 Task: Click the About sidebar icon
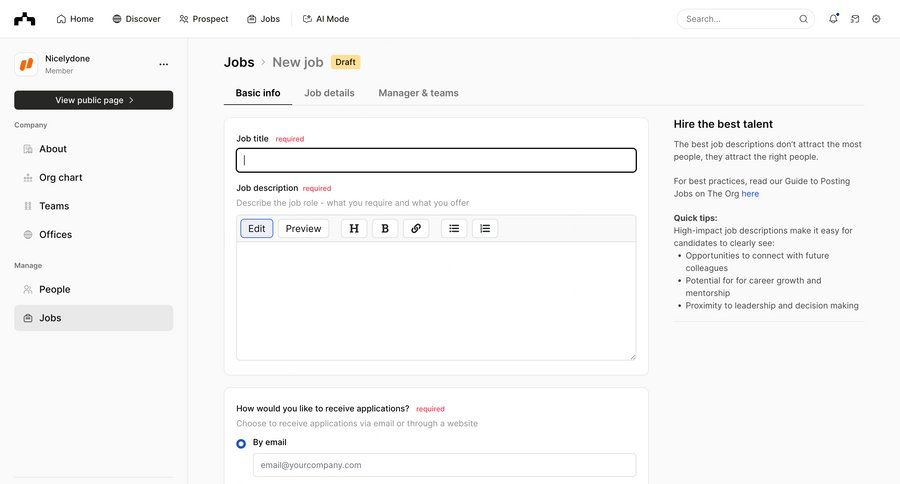click(x=28, y=149)
